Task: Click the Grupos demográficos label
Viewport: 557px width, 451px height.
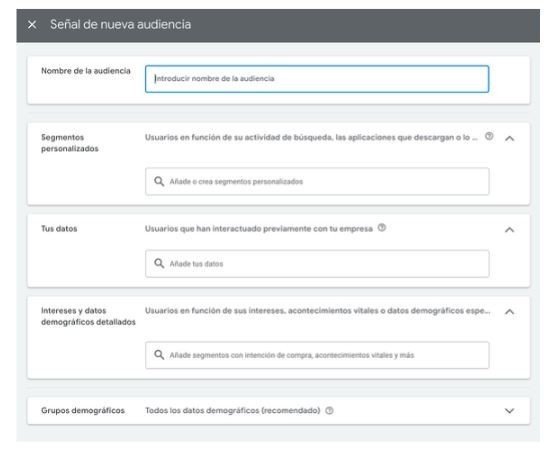Action: (83, 411)
